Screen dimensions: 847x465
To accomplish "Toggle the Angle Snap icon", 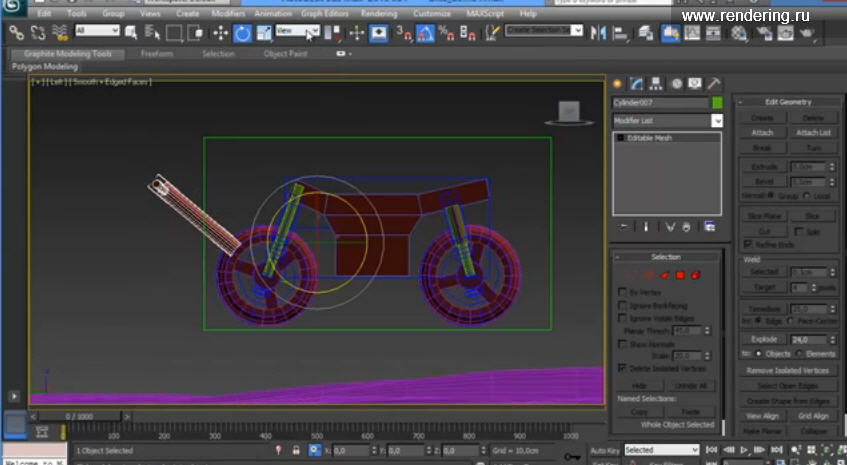I will [425, 33].
